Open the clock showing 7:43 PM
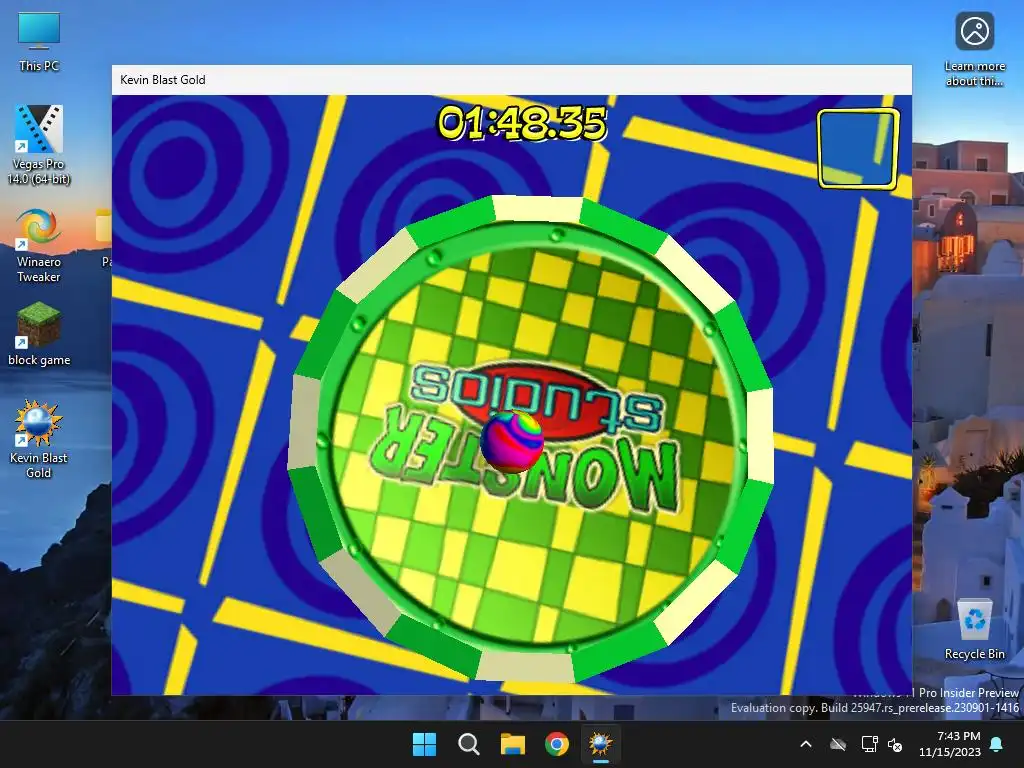 pyautogui.click(x=950, y=744)
